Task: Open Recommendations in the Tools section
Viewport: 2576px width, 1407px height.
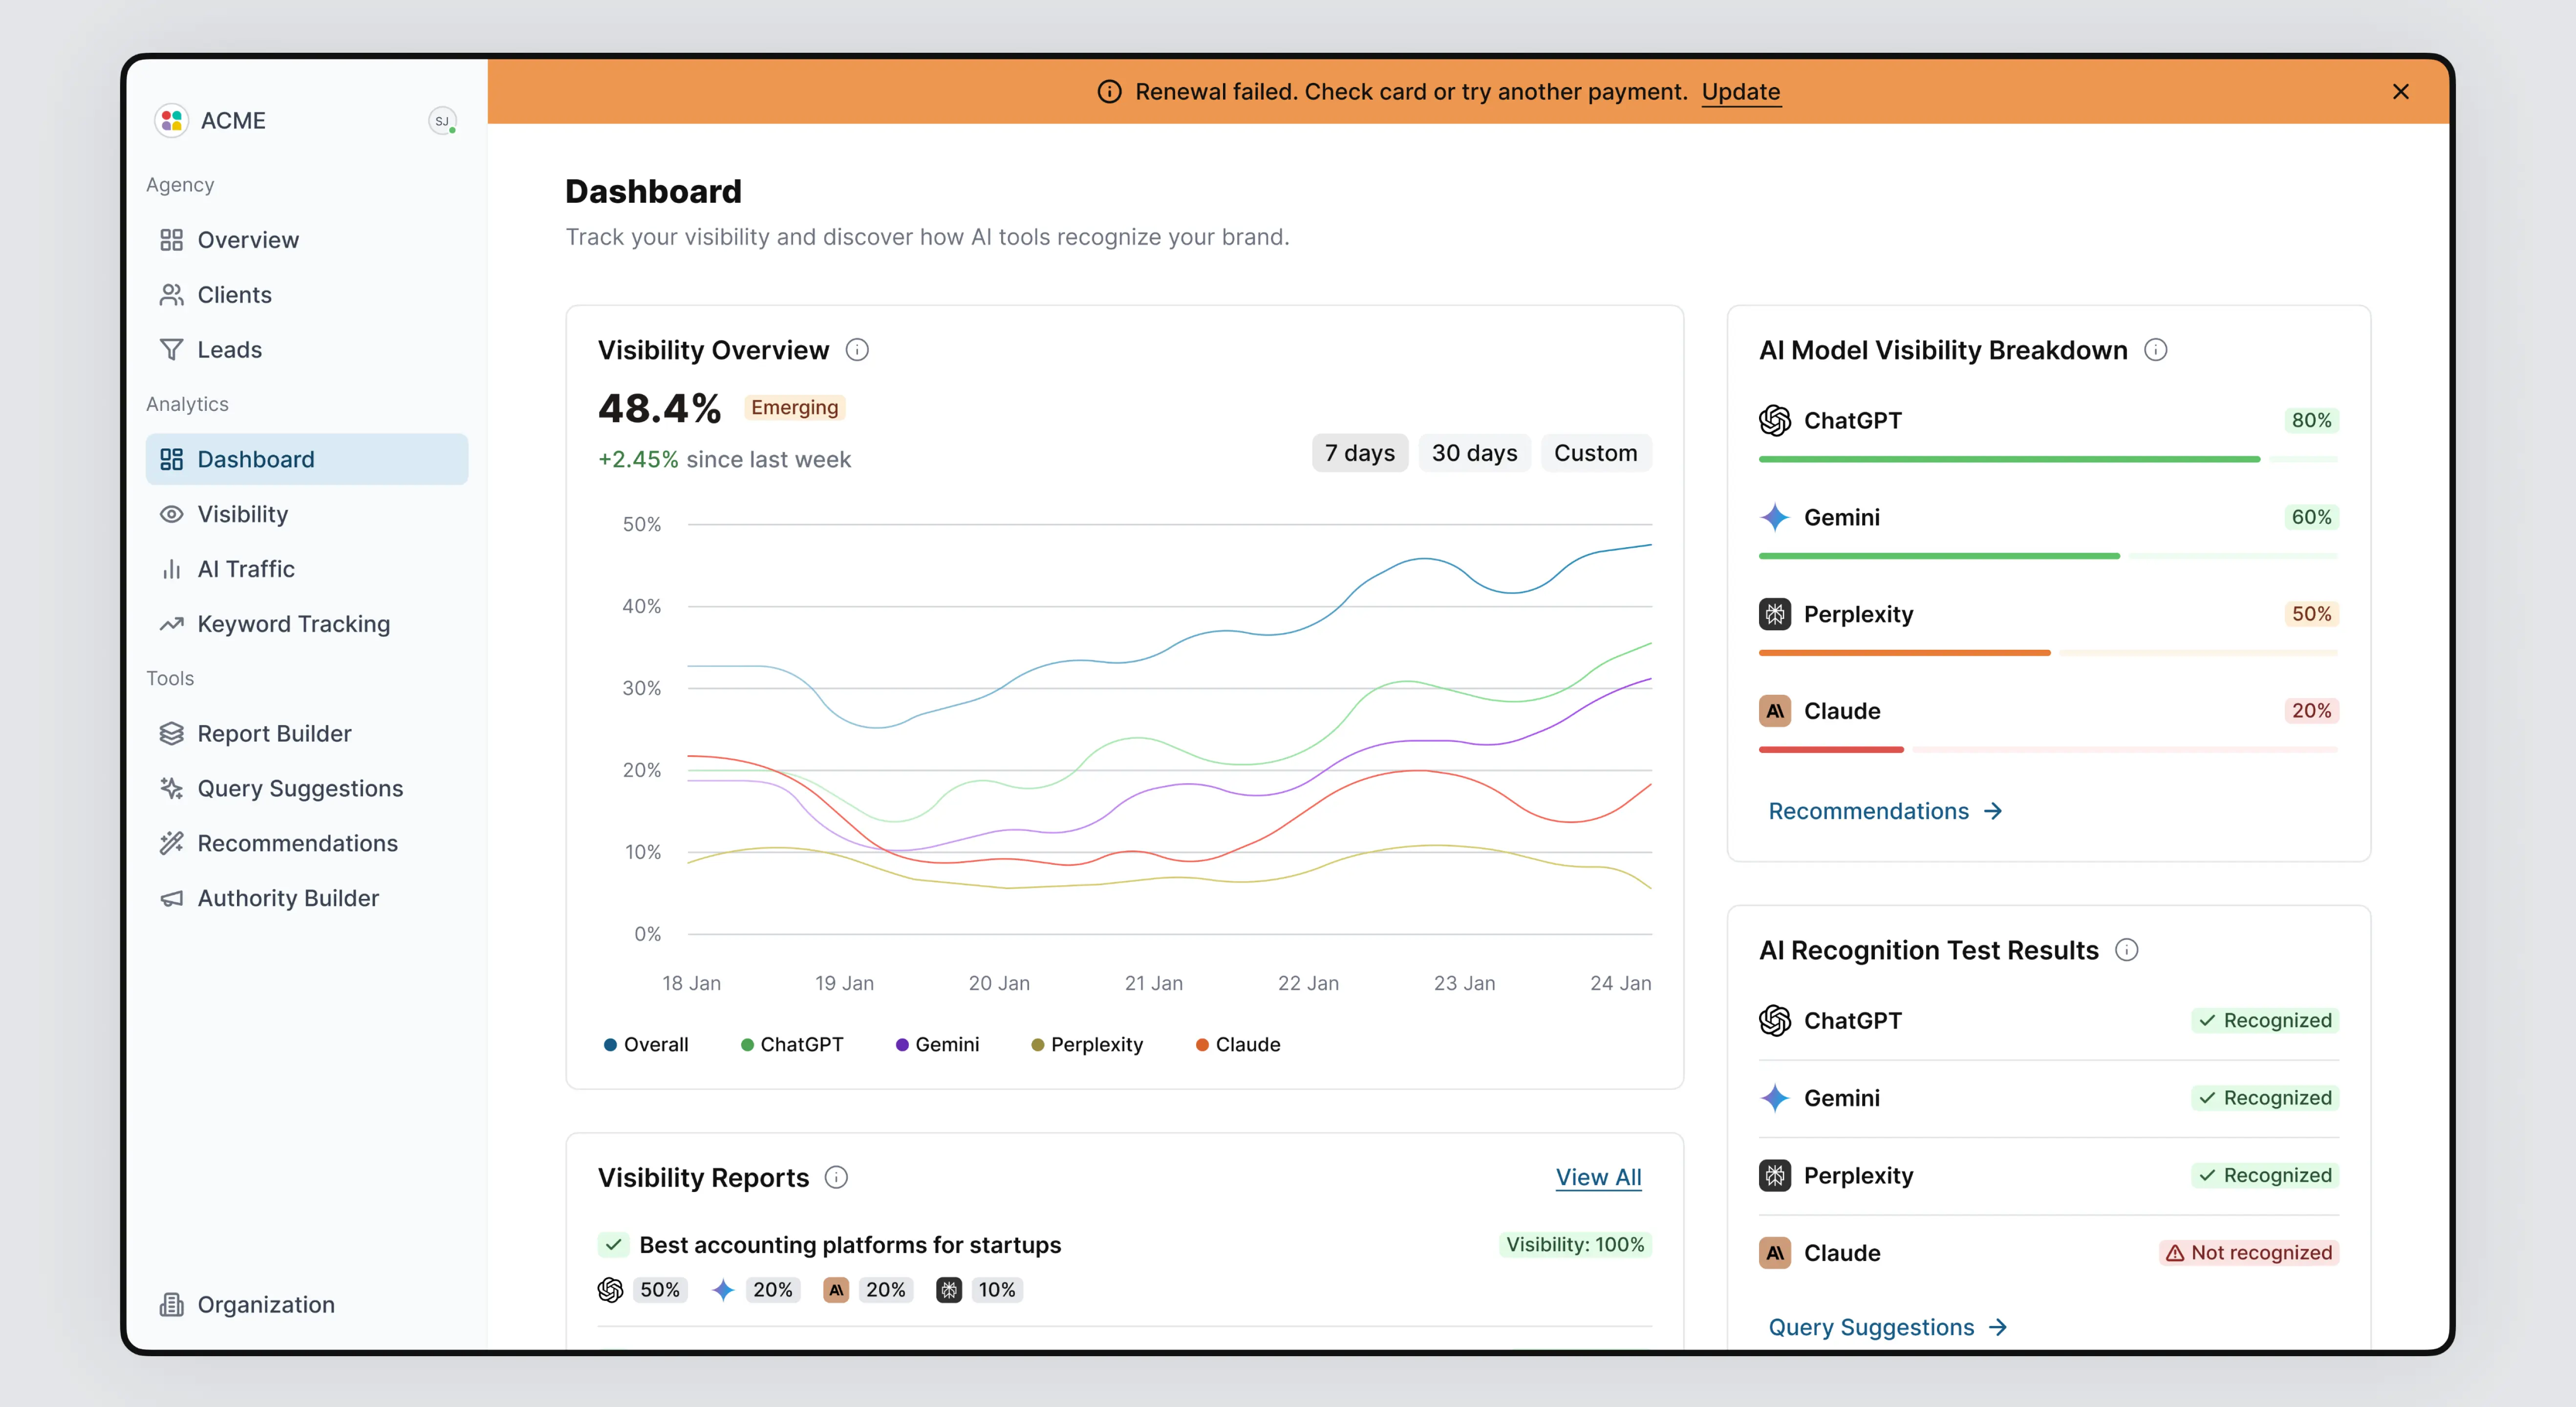Action: (x=306, y=843)
